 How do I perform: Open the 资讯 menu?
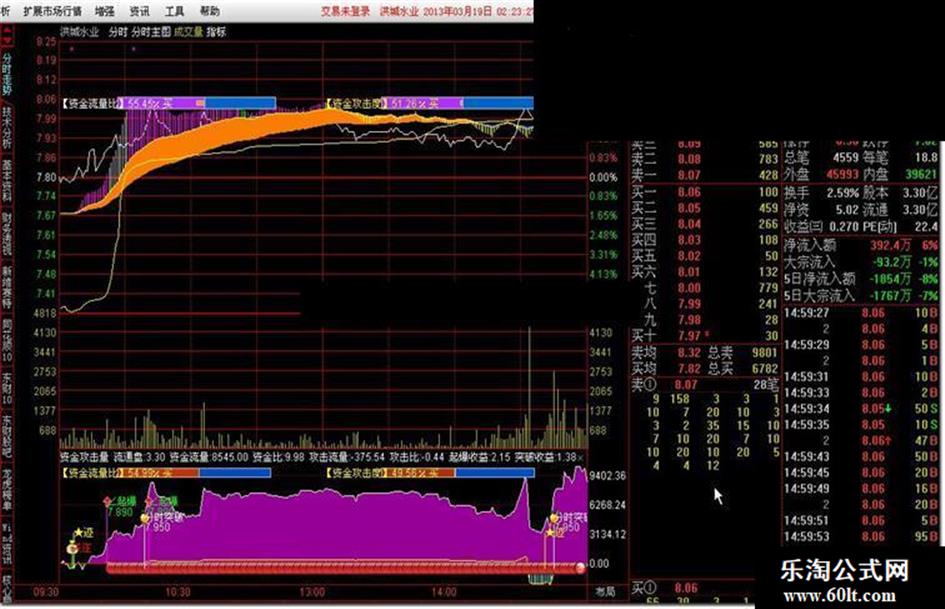click(139, 11)
